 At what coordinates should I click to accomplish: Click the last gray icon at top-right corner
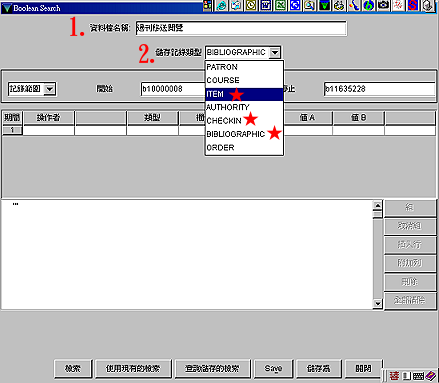(x=428, y=5)
